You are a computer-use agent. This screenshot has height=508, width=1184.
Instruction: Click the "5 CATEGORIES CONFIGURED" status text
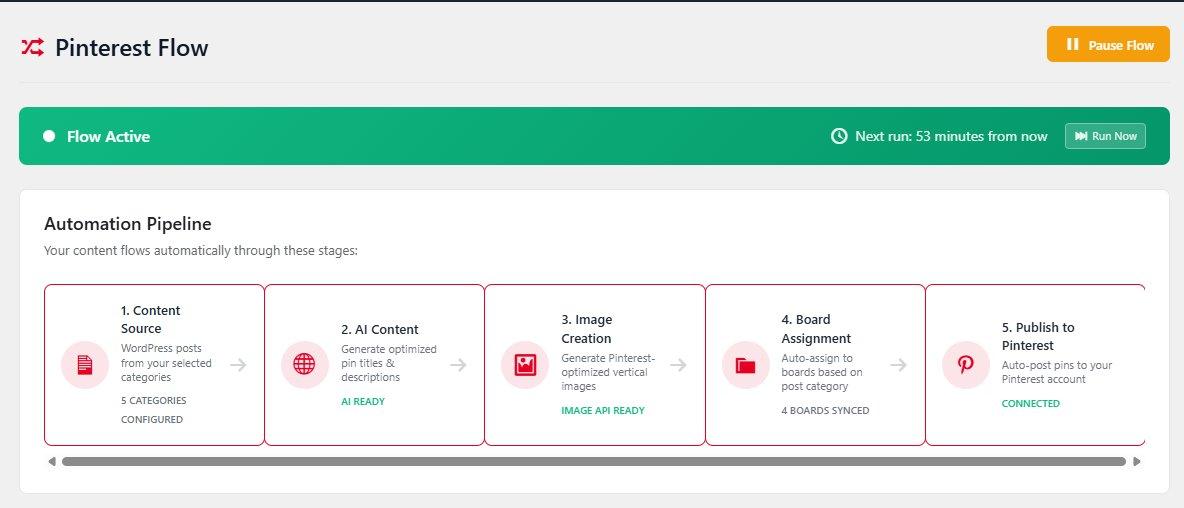(x=153, y=410)
